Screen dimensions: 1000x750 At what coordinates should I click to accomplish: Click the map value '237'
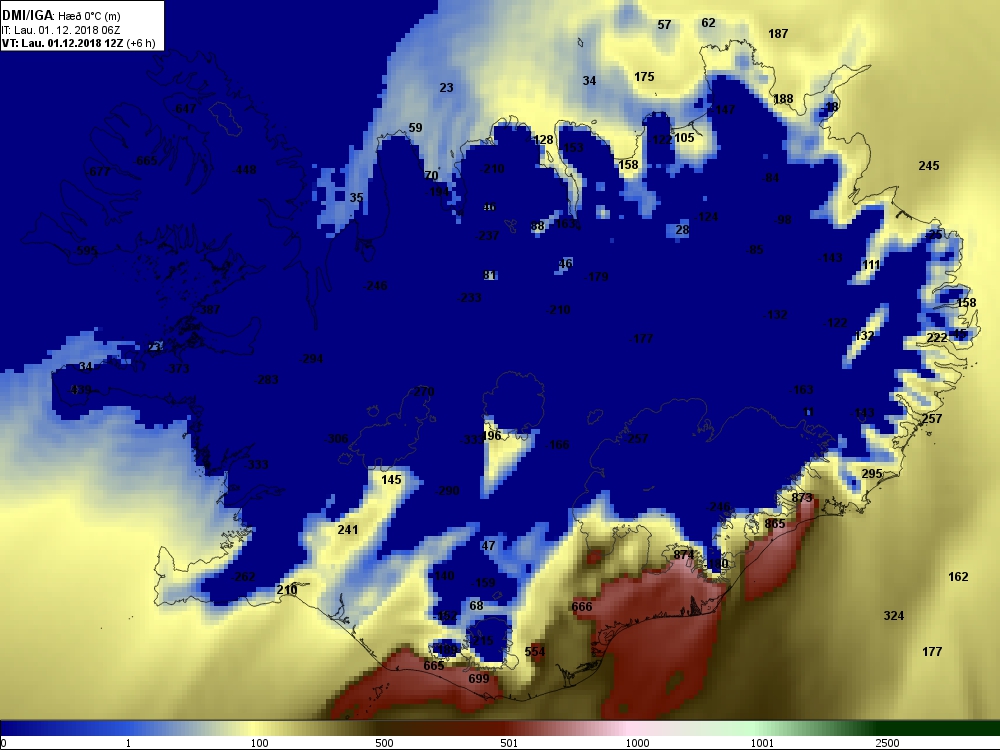coord(489,235)
